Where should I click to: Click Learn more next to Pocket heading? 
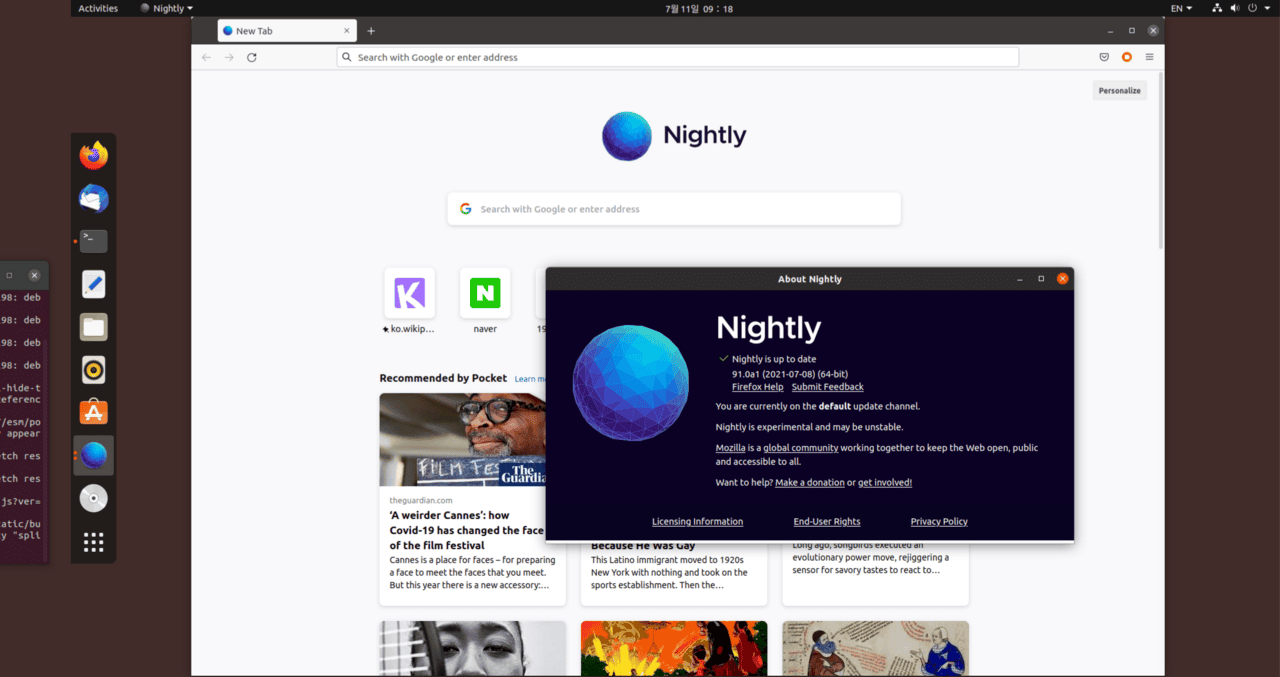530,379
